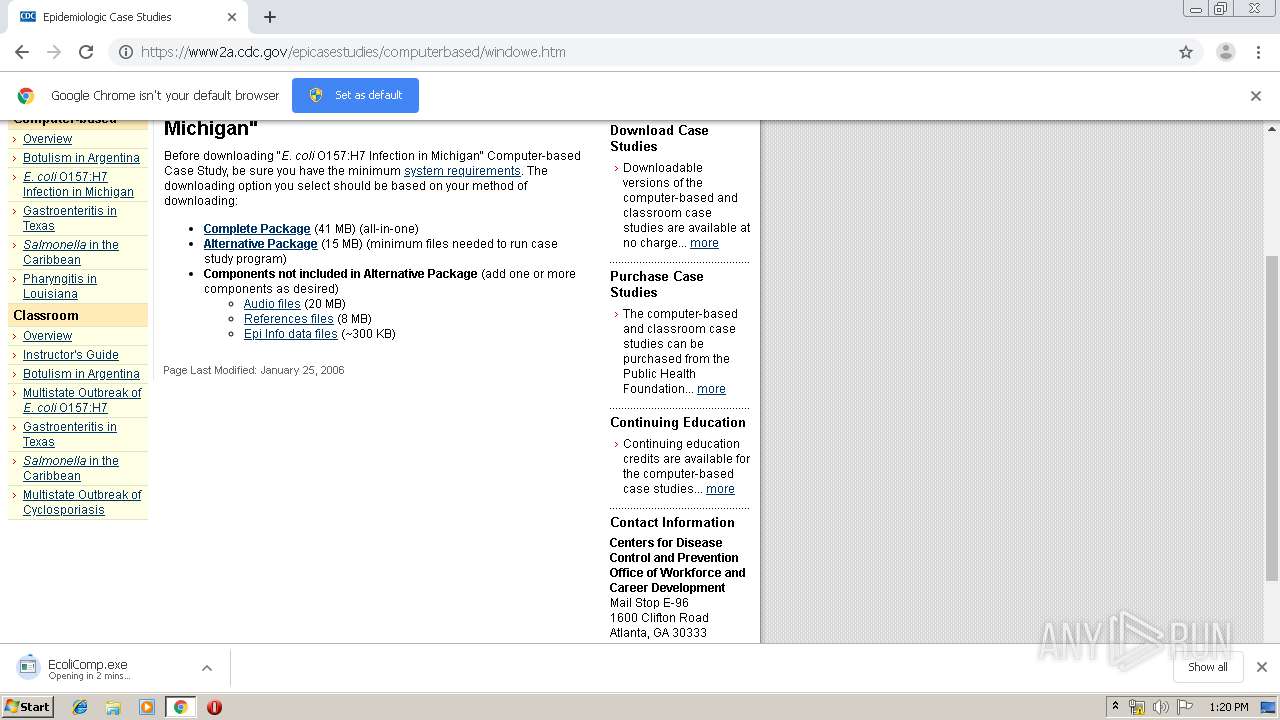The width and height of the screenshot is (1280, 720).
Task: Show all downloads
Action: coord(1208,667)
